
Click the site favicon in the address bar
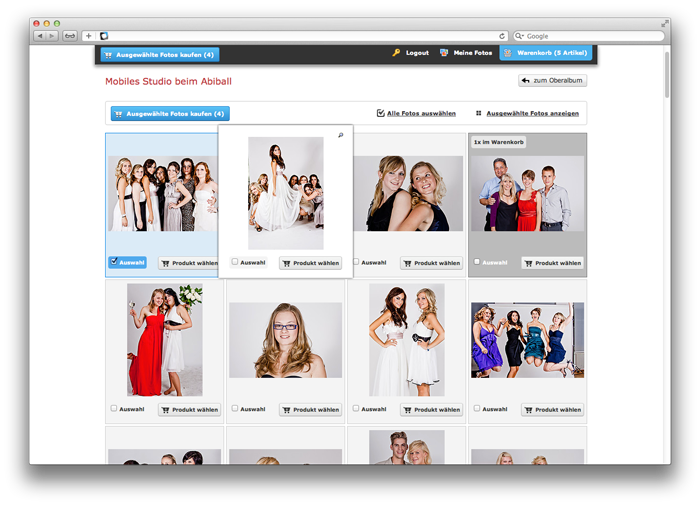click(104, 36)
